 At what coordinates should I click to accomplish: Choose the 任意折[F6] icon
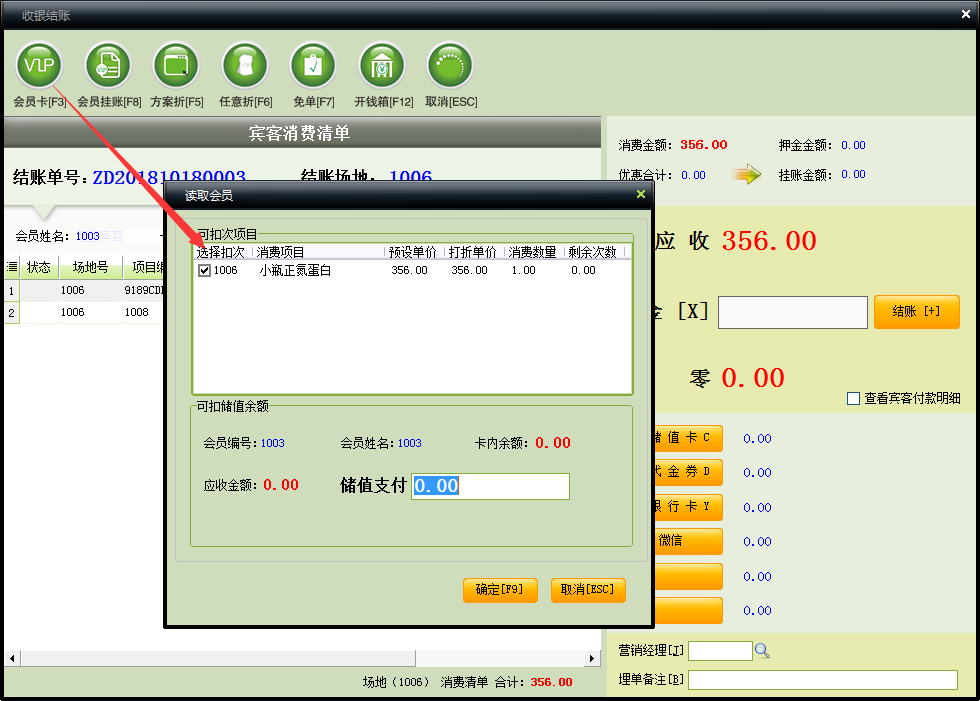245,66
